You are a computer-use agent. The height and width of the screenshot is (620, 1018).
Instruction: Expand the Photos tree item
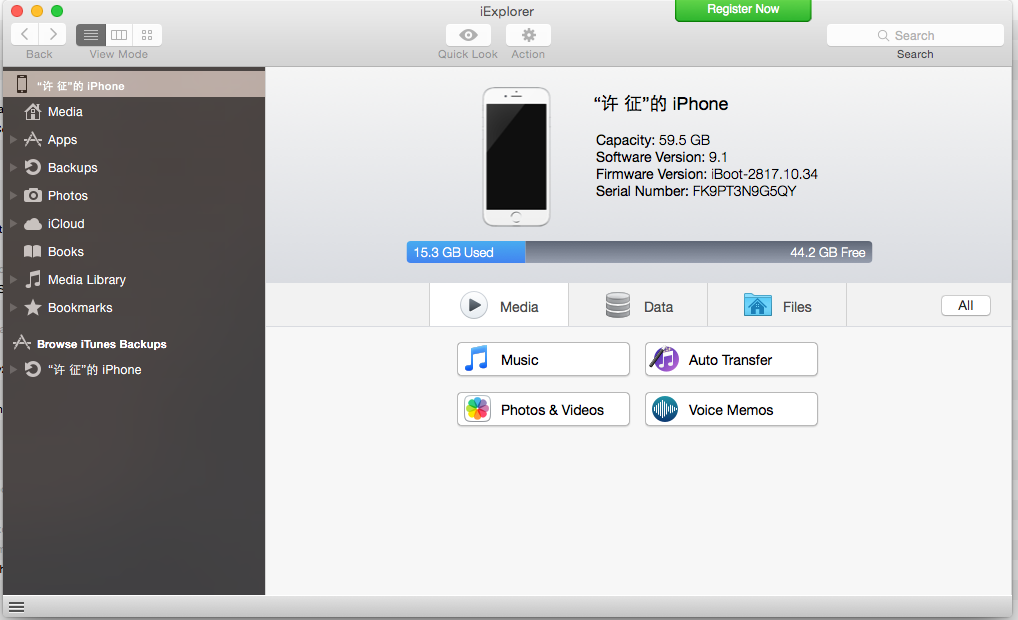tap(13, 195)
